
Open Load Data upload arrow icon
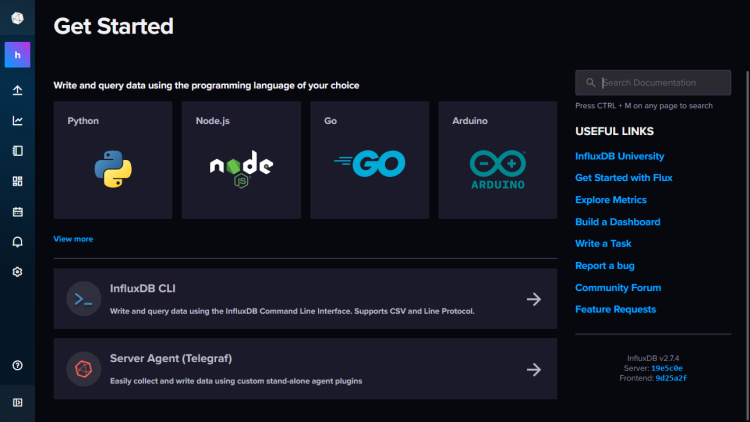pyautogui.click(x=17, y=90)
